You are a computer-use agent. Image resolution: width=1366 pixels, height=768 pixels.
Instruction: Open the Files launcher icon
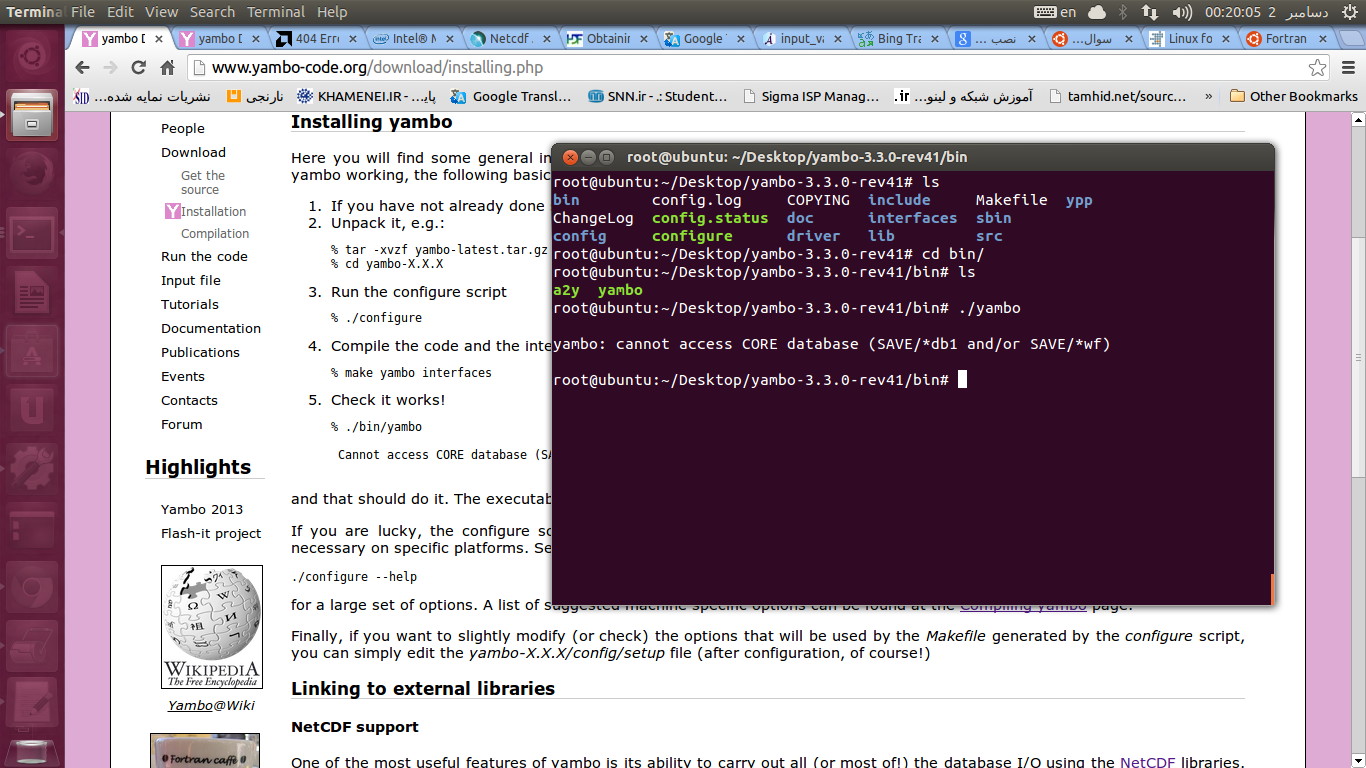tap(32, 116)
